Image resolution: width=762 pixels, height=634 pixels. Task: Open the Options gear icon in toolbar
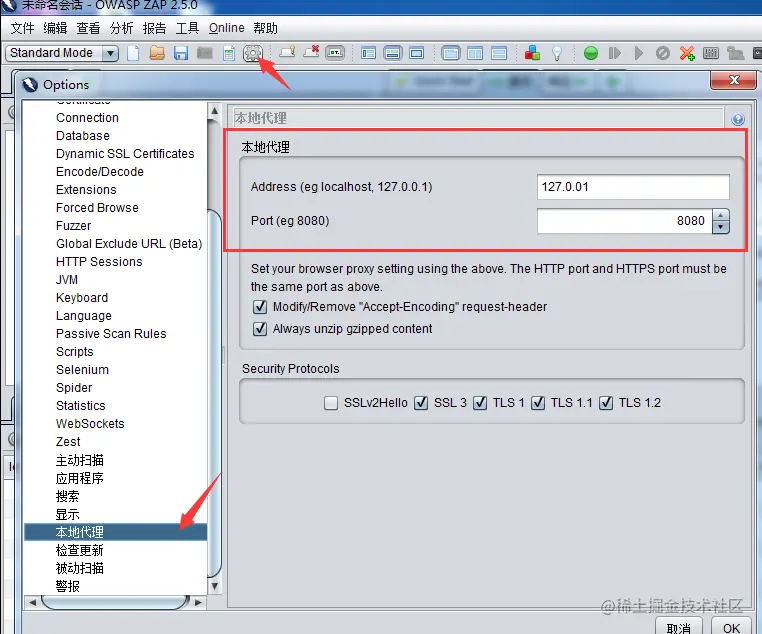click(x=253, y=53)
